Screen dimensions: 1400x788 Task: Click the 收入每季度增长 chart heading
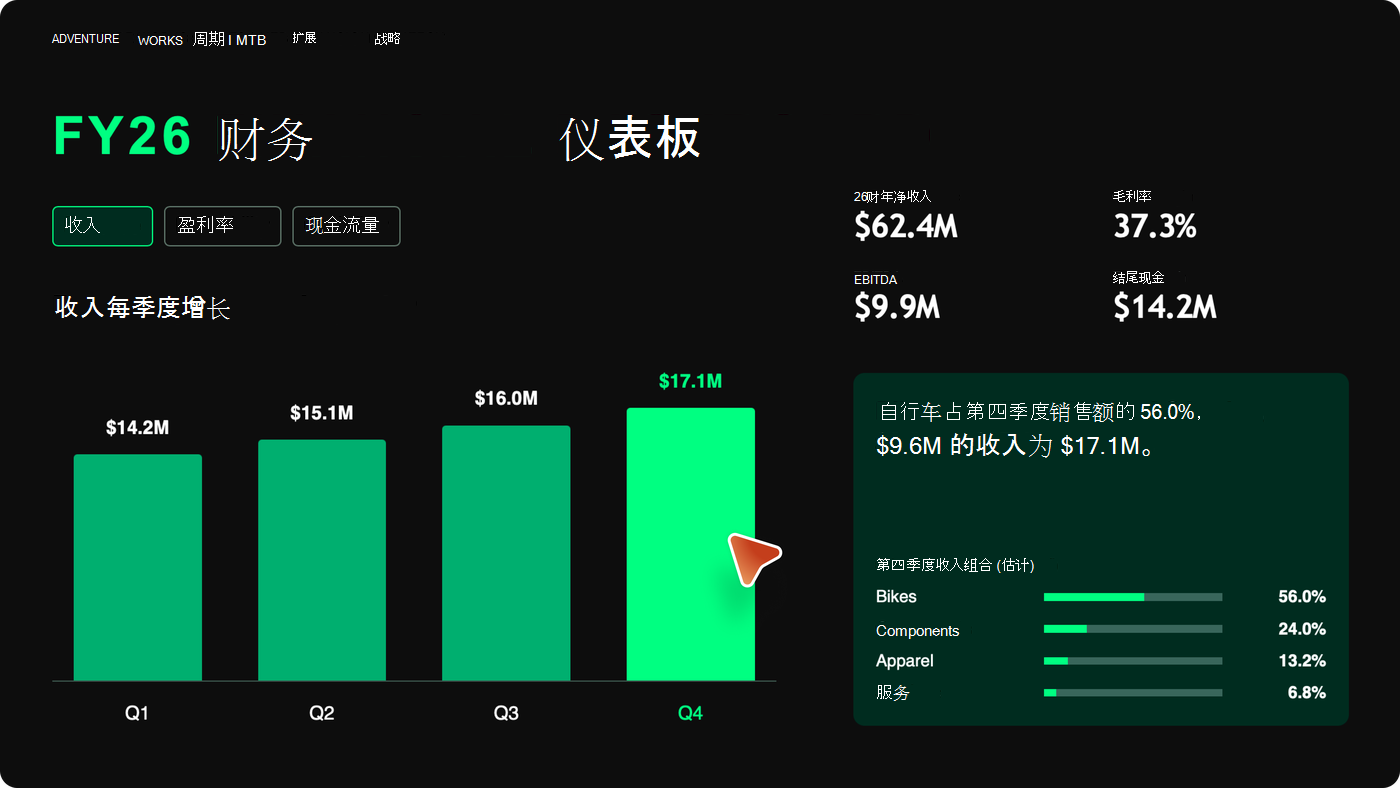[143, 308]
